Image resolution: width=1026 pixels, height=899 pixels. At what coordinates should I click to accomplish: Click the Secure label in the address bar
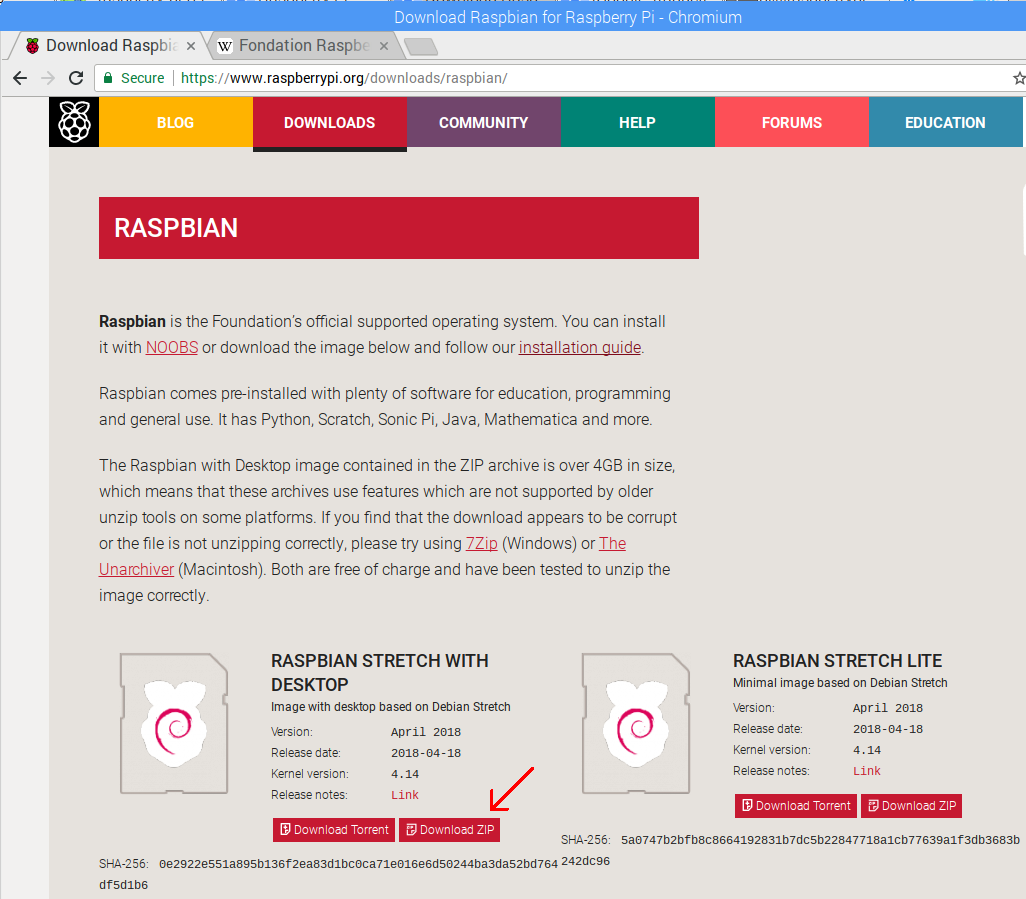pos(143,78)
